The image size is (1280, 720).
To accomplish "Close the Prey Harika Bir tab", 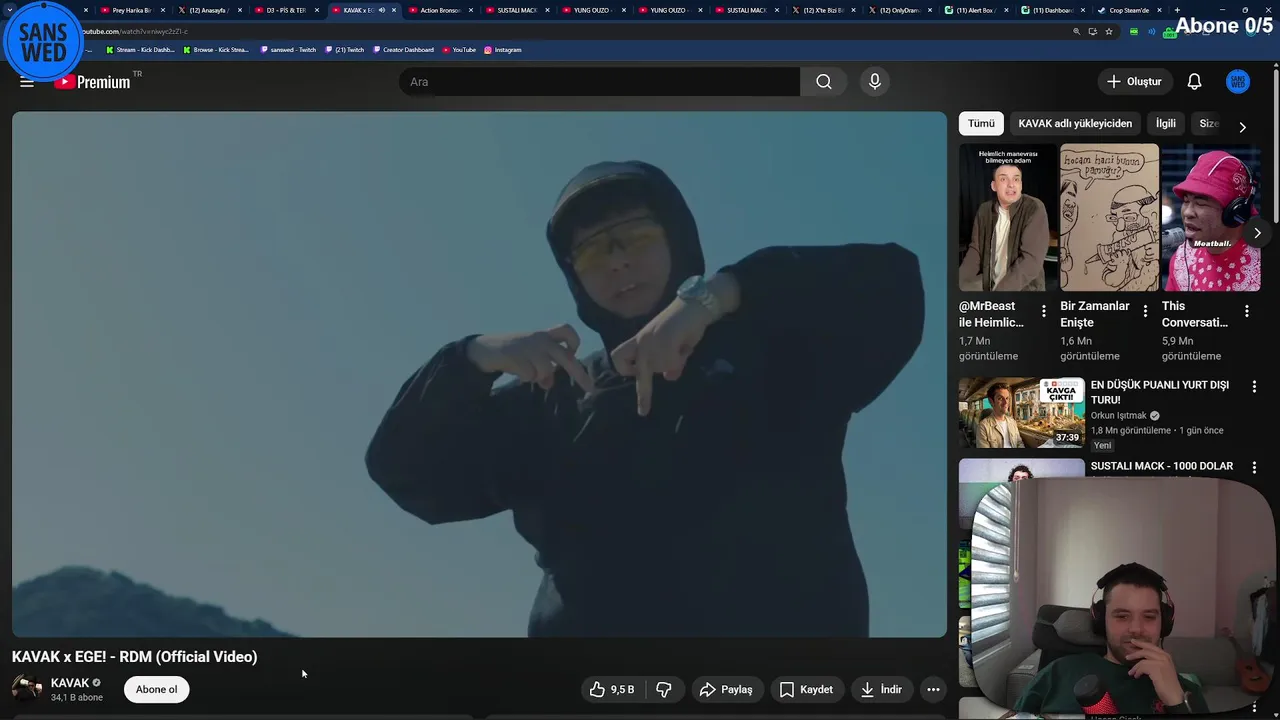I will (163, 10).
